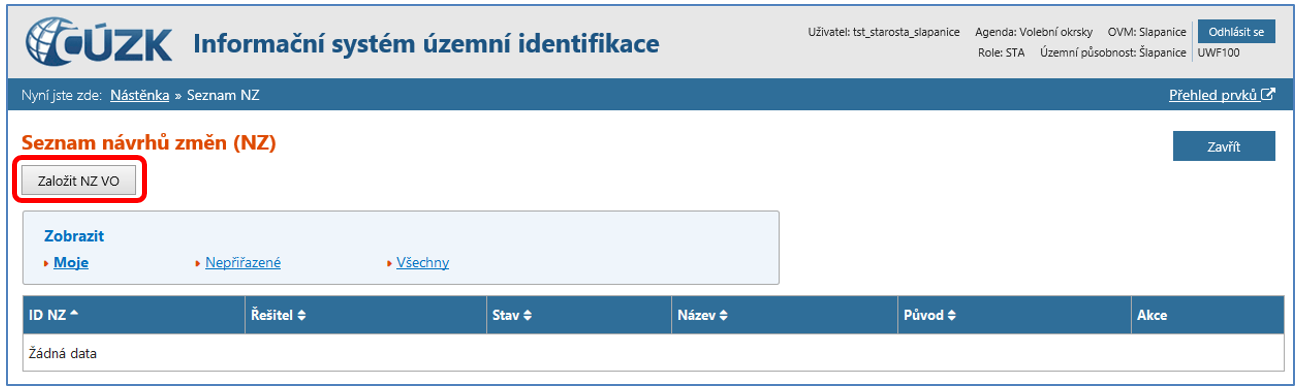This screenshot has width=1298, height=388.
Task: Click the Seznam NZ breadcrumb text
Action: (x=223, y=95)
